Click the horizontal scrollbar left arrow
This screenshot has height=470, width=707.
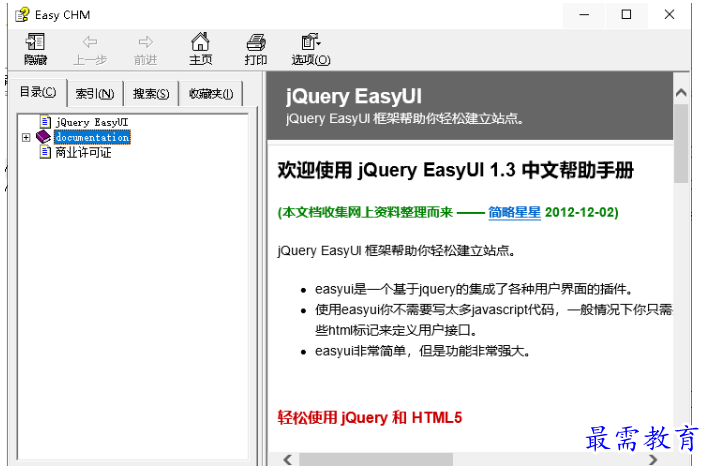point(288,460)
